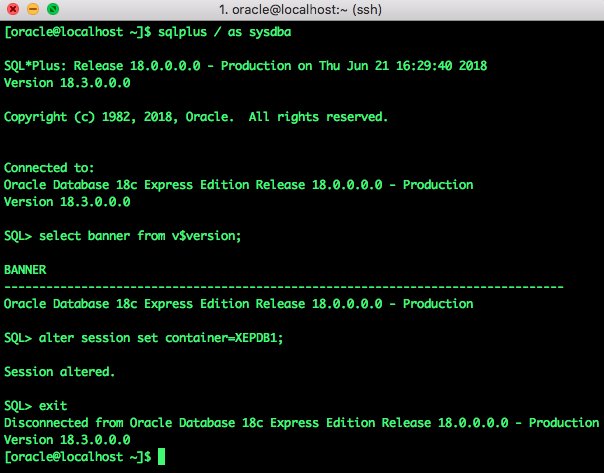The width and height of the screenshot is (604, 473).
Task: Click 'Version 18.3.0.0.0' under the Connected banner
Action: tap(67, 202)
